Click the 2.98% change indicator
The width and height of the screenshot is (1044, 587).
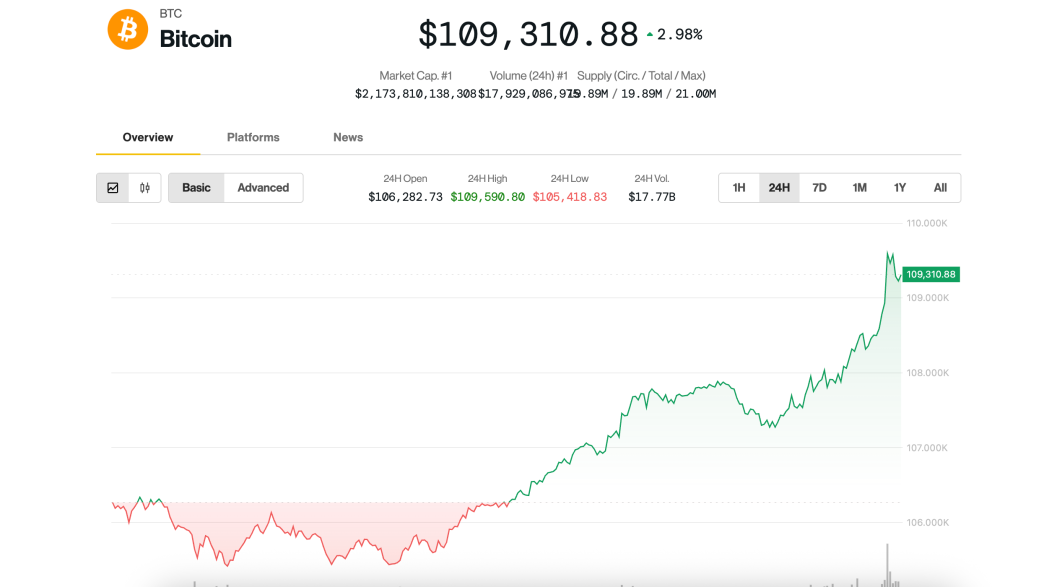click(x=674, y=35)
